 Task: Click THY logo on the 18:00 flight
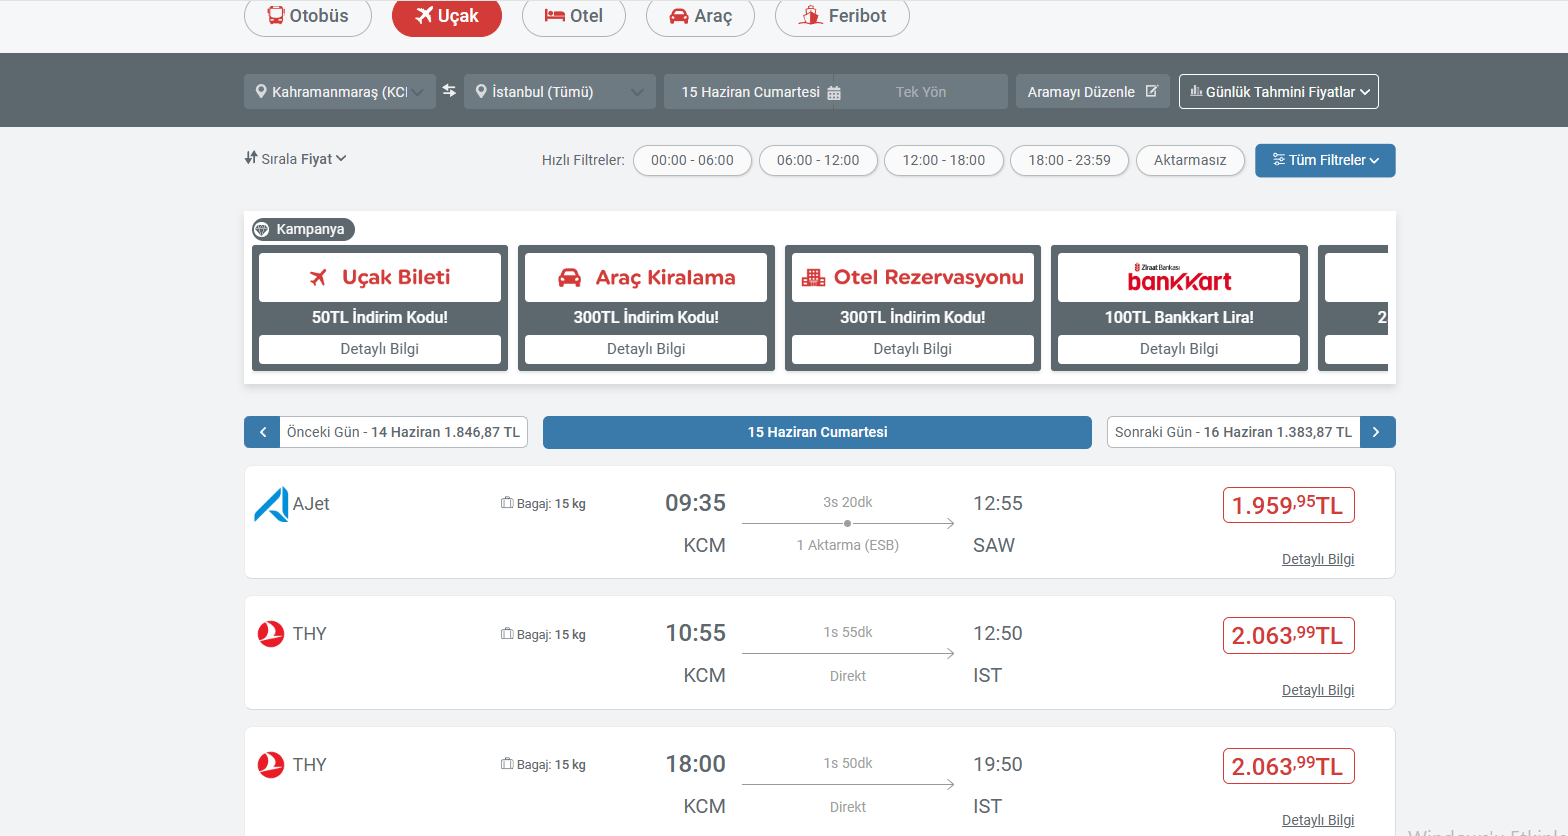[x=271, y=765]
